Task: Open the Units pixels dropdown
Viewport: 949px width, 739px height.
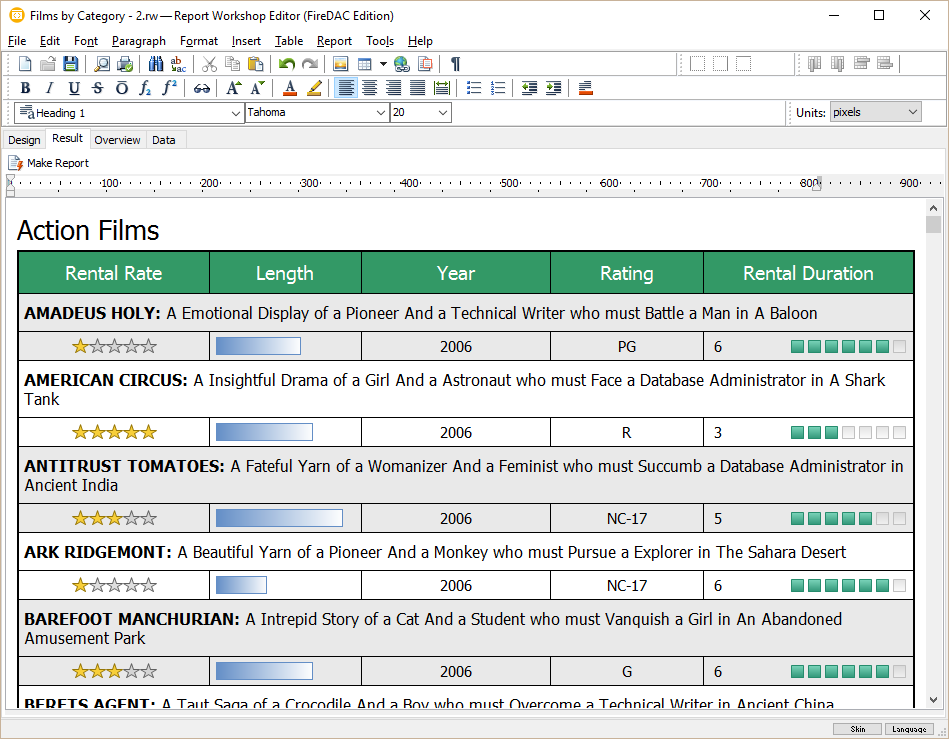Action: coord(912,113)
